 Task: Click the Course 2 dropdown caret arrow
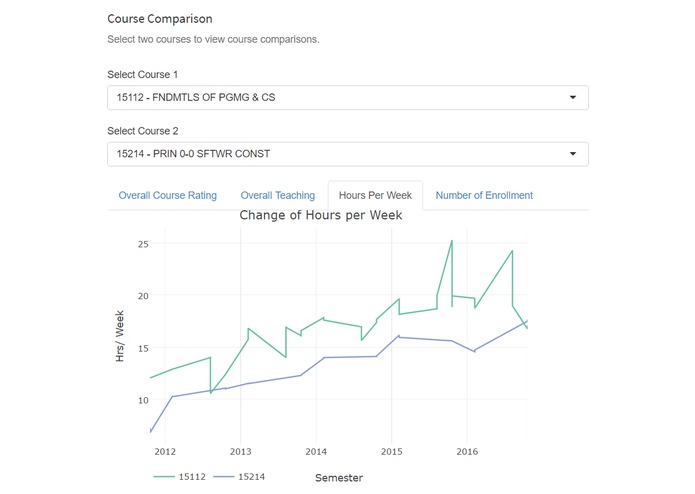pyautogui.click(x=573, y=154)
